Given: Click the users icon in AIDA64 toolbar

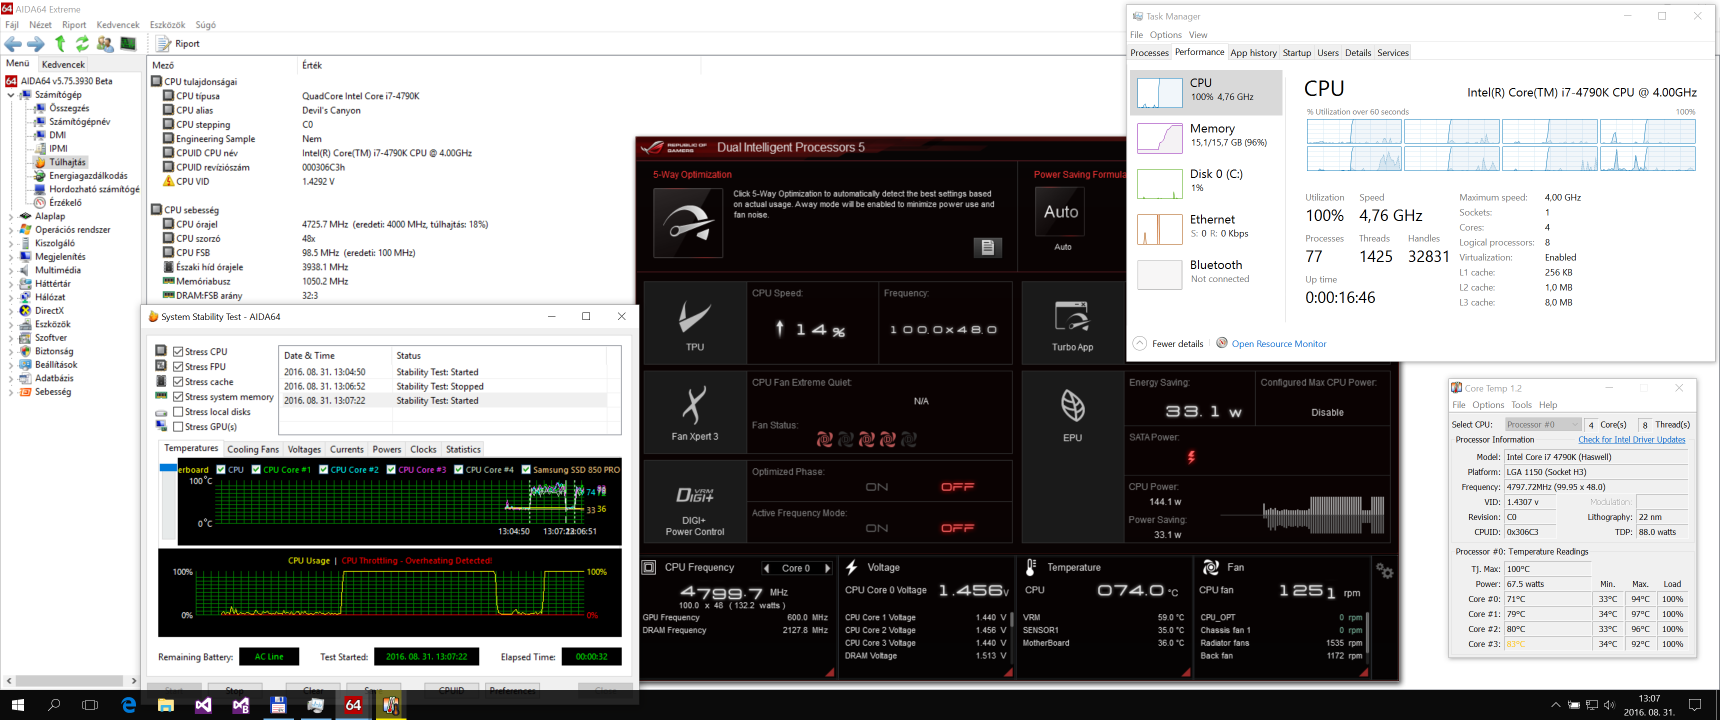Looking at the screenshot, I should 105,43.
